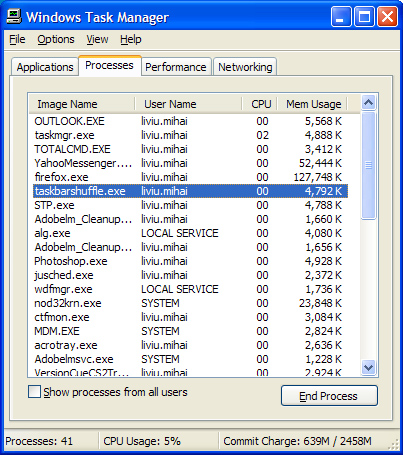The height and width of the screenshot is (455, 403).
Task: Select the alg.exe process
Action: (x=190, y=233)
